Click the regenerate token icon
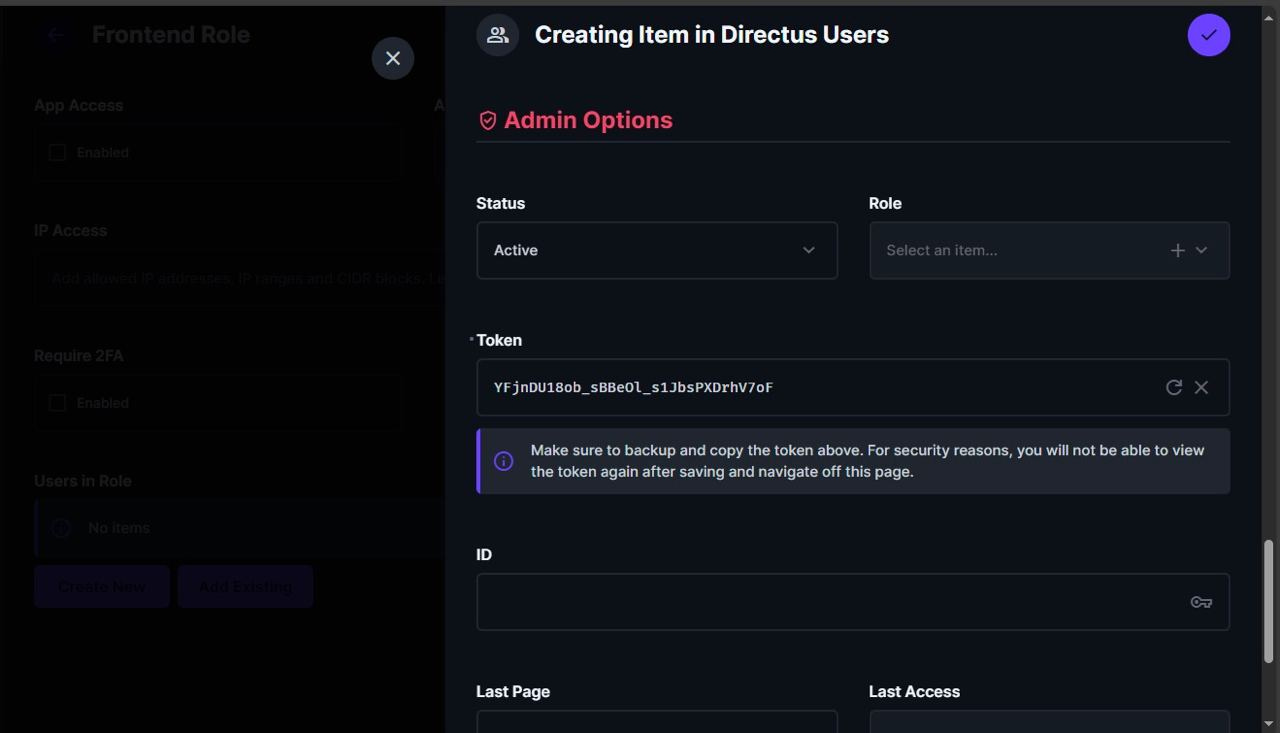This screenshot has width=1280, height=733. (x=1174, y=387)
